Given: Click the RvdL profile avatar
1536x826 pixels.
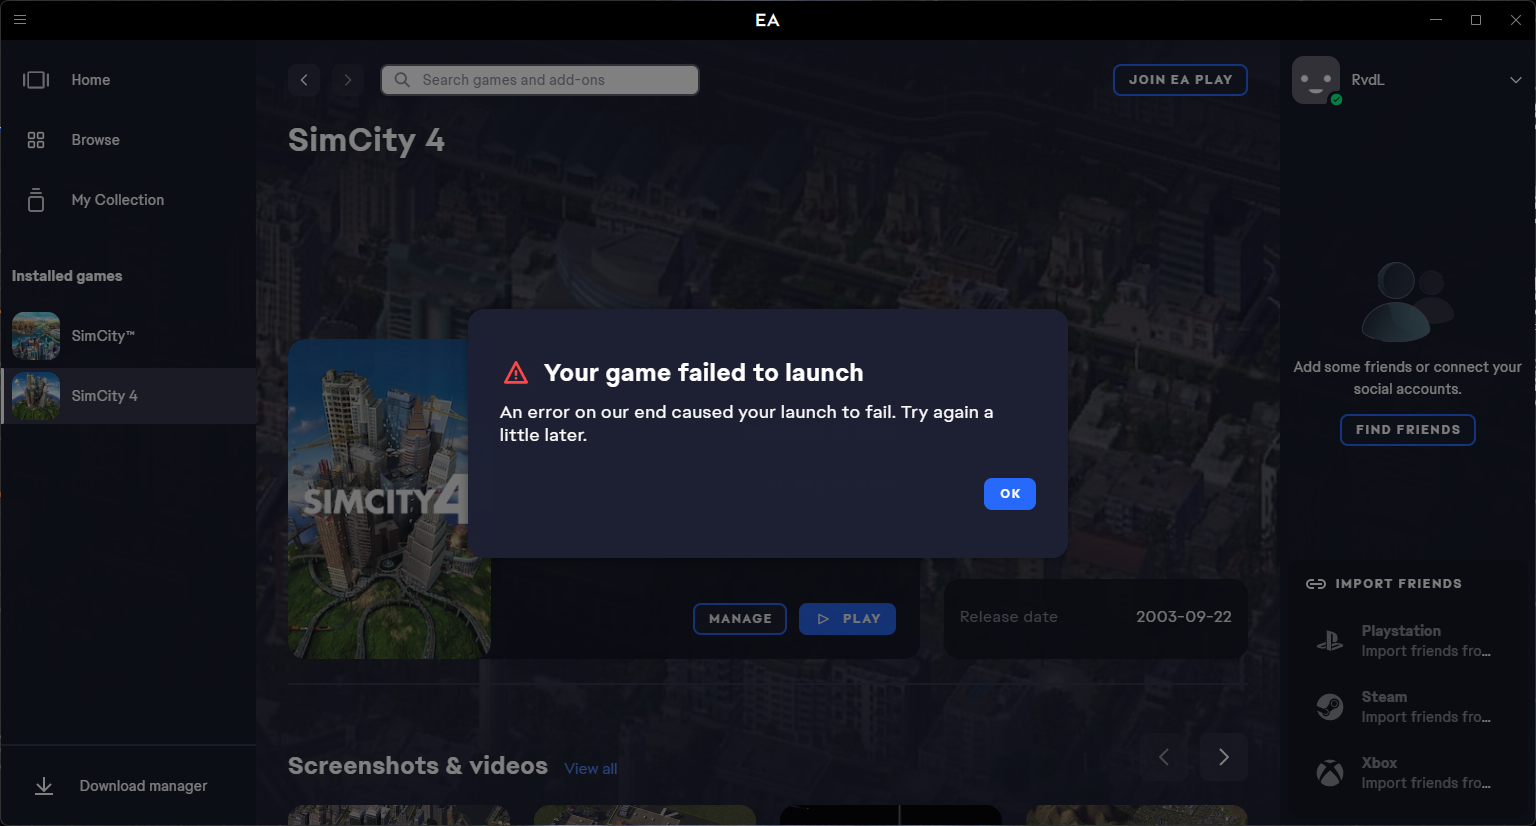Looking at the screenshot, I should pyautogui.click(x=1316, y=80).
